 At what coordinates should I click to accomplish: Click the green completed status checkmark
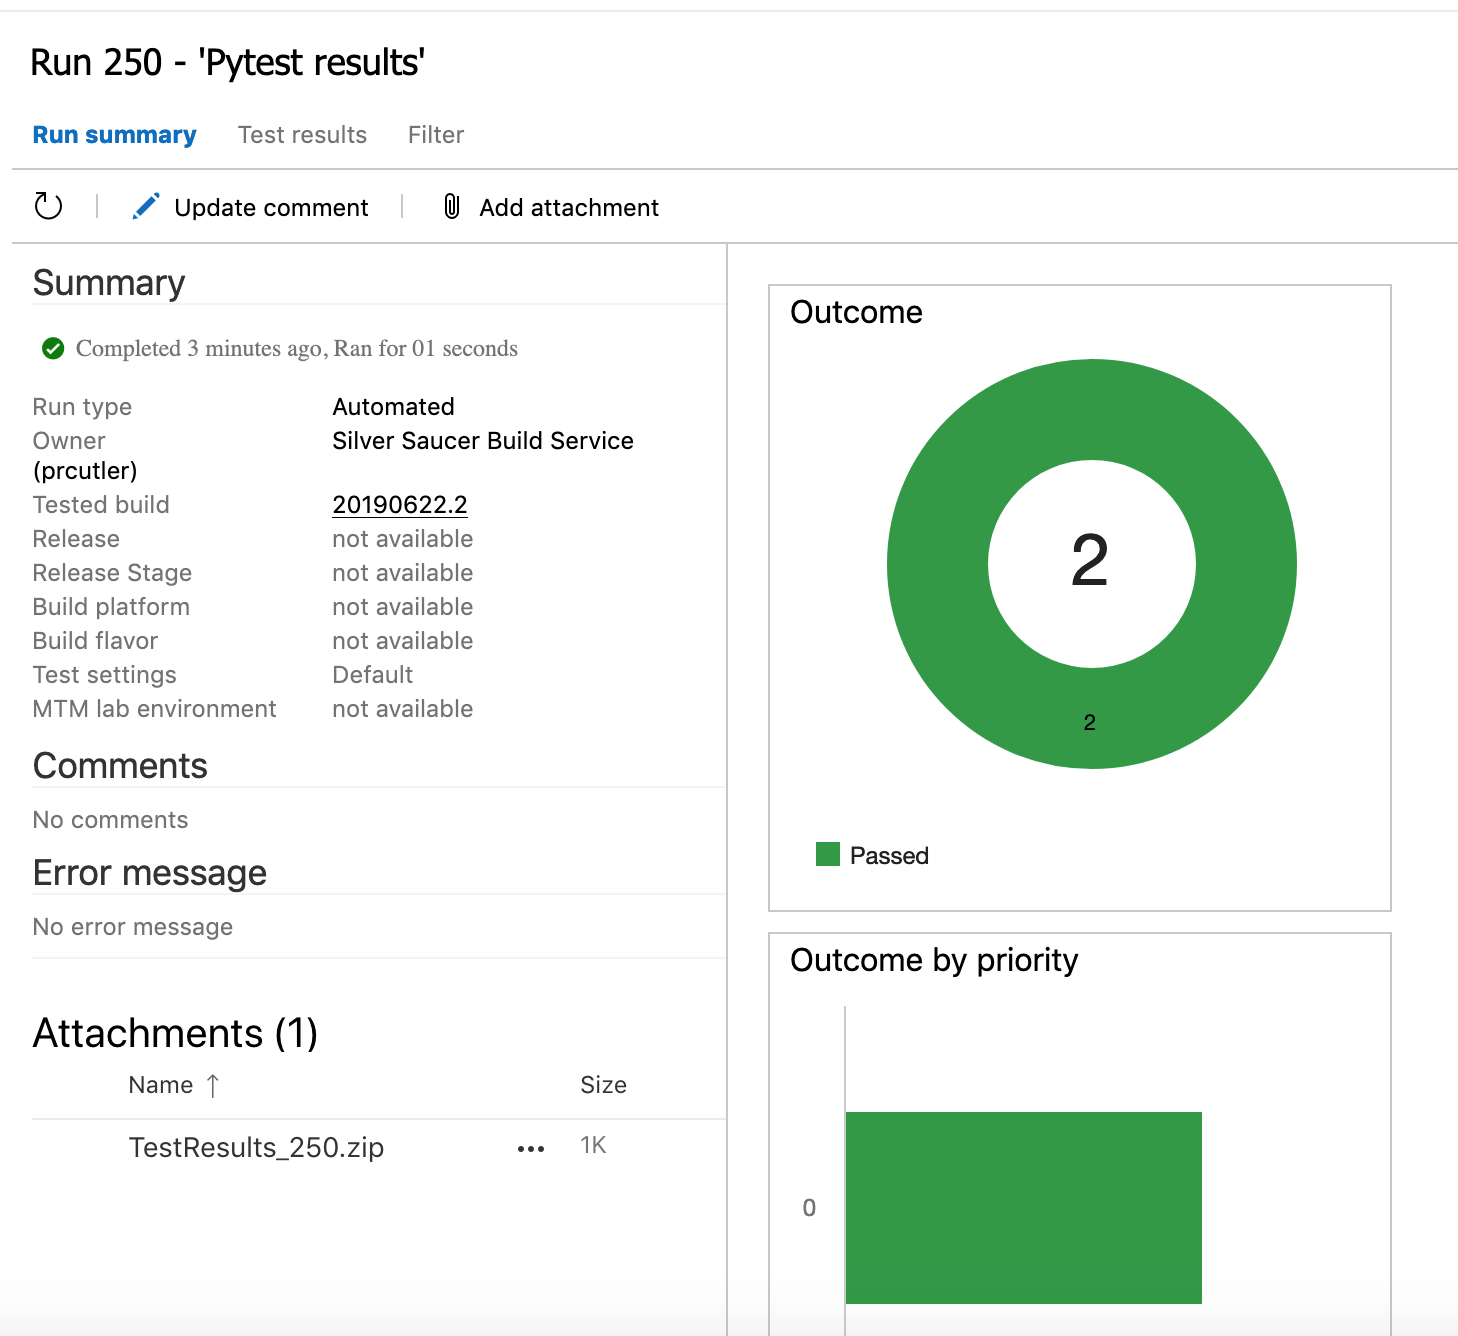click(x=52, y=348)
